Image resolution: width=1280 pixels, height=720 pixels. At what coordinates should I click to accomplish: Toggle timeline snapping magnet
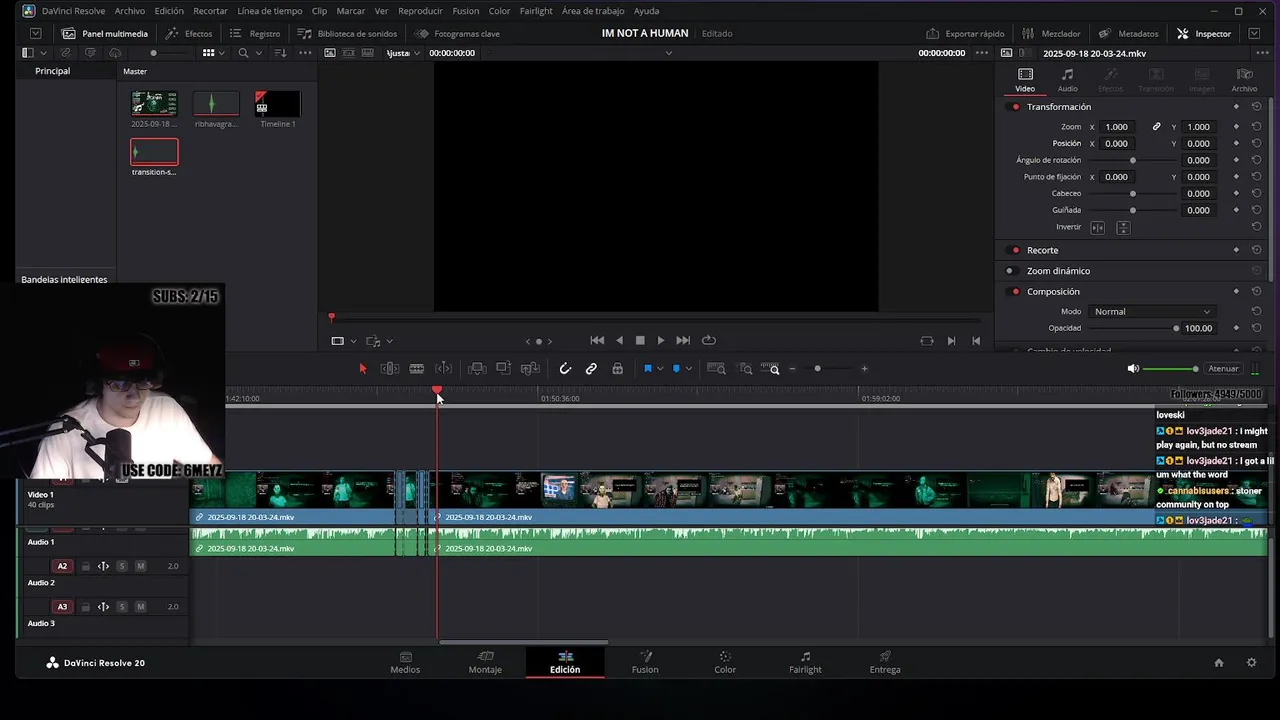coord(565,369)
